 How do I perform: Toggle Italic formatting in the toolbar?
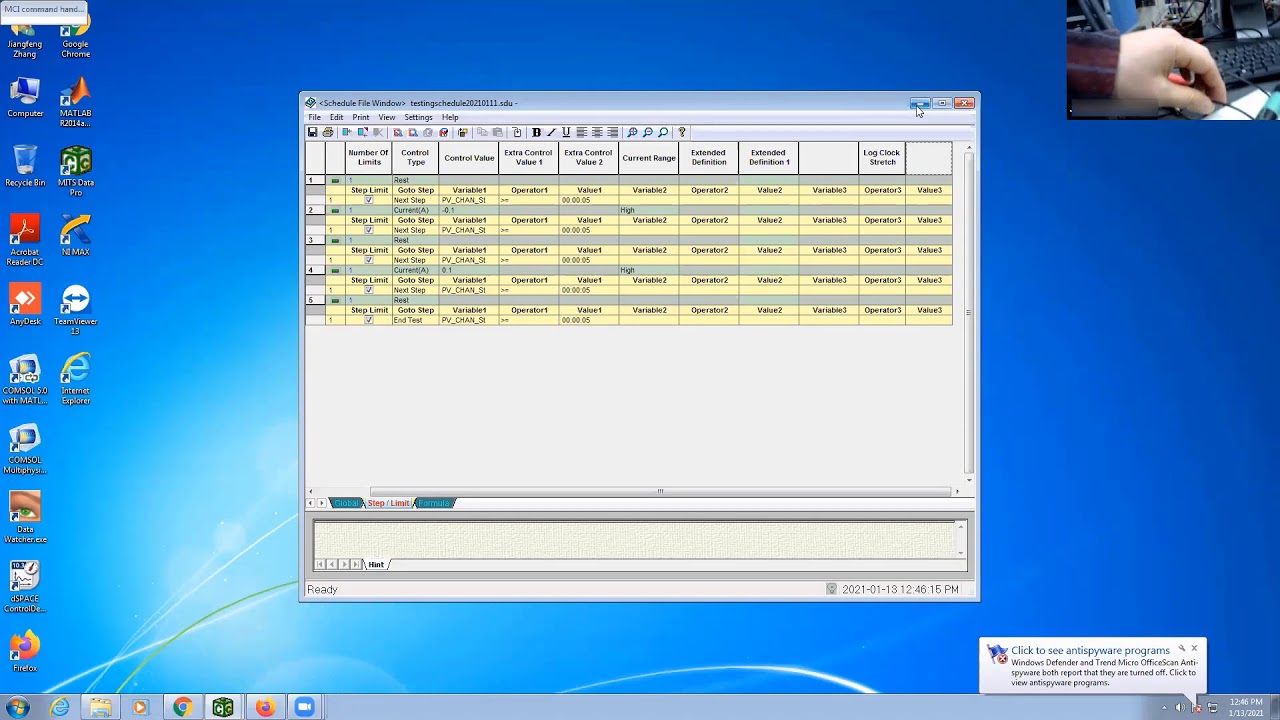(x=551, y=132)
